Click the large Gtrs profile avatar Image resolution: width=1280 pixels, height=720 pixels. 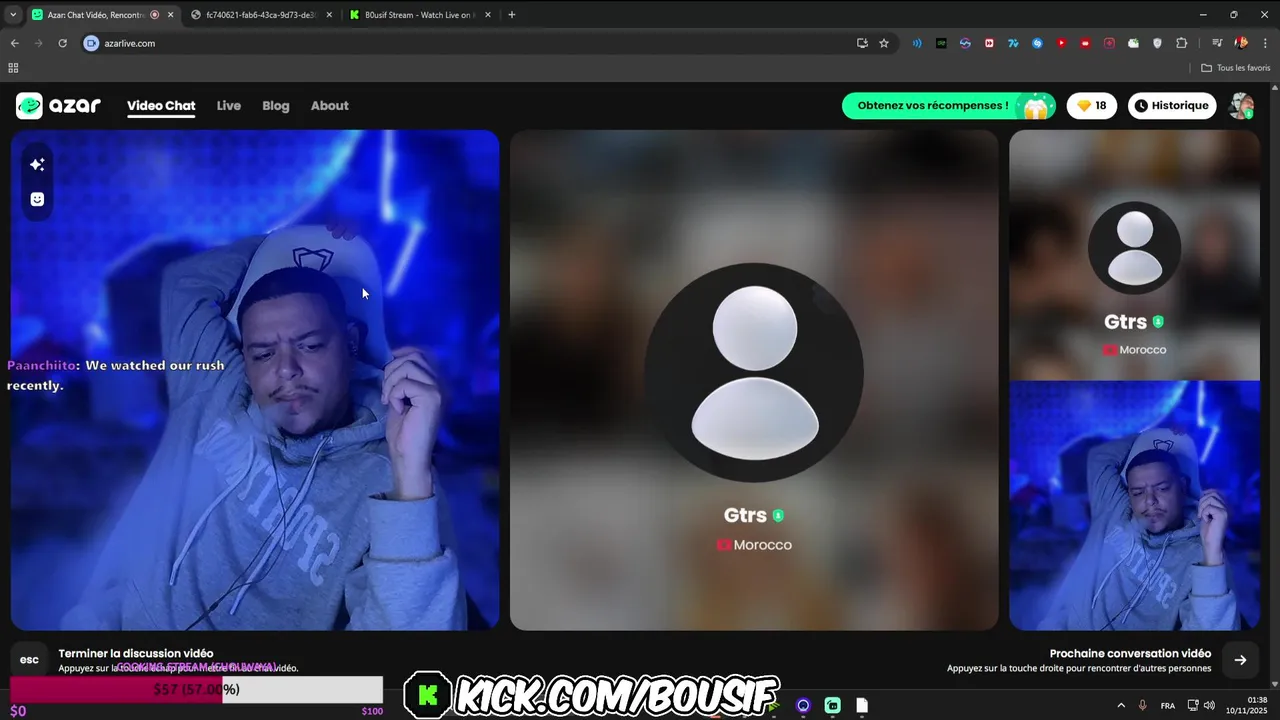point(755,373)
